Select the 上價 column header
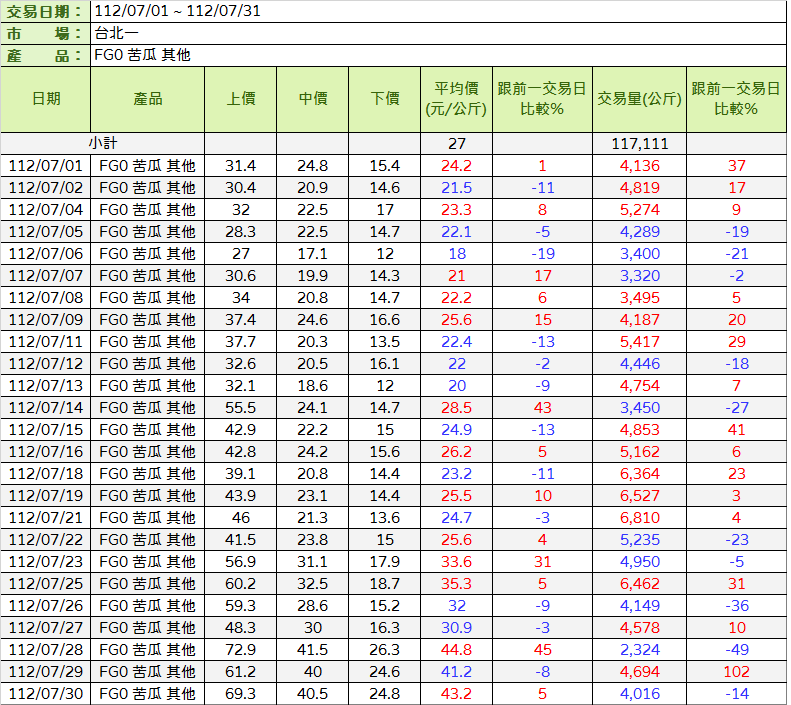The image size is (791, 705). [x=240, y=99]
